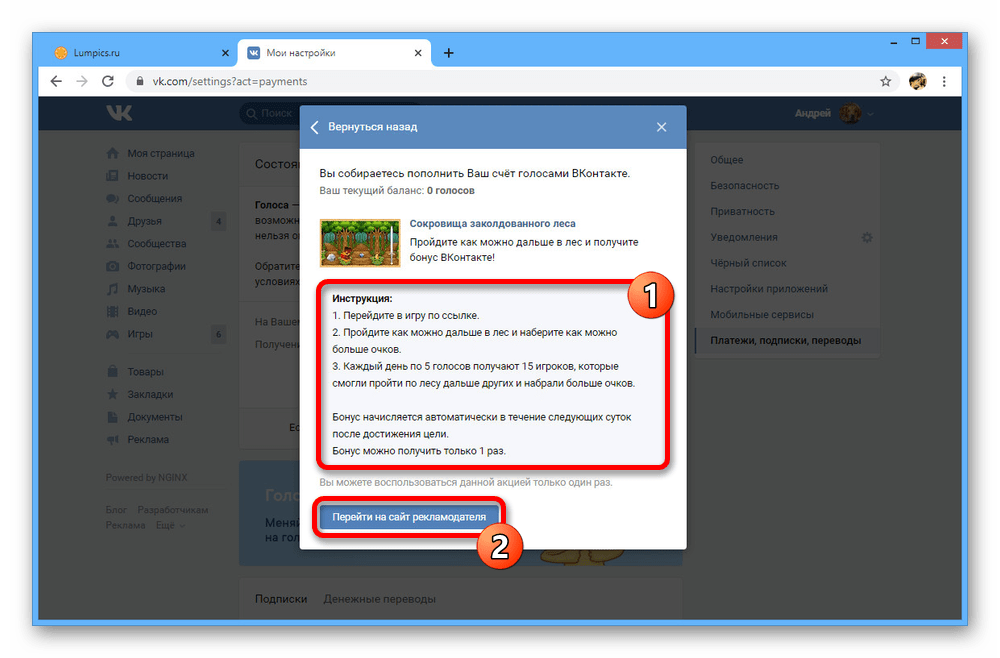The width and height of the screenshot is (1000, 658).
Task: Open the Chrome three-dot menu
Action: [944, 81]
